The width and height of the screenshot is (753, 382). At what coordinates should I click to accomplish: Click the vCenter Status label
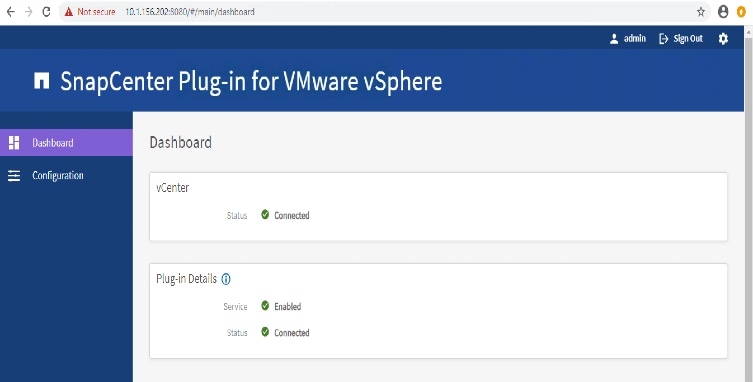click(237, 216)
